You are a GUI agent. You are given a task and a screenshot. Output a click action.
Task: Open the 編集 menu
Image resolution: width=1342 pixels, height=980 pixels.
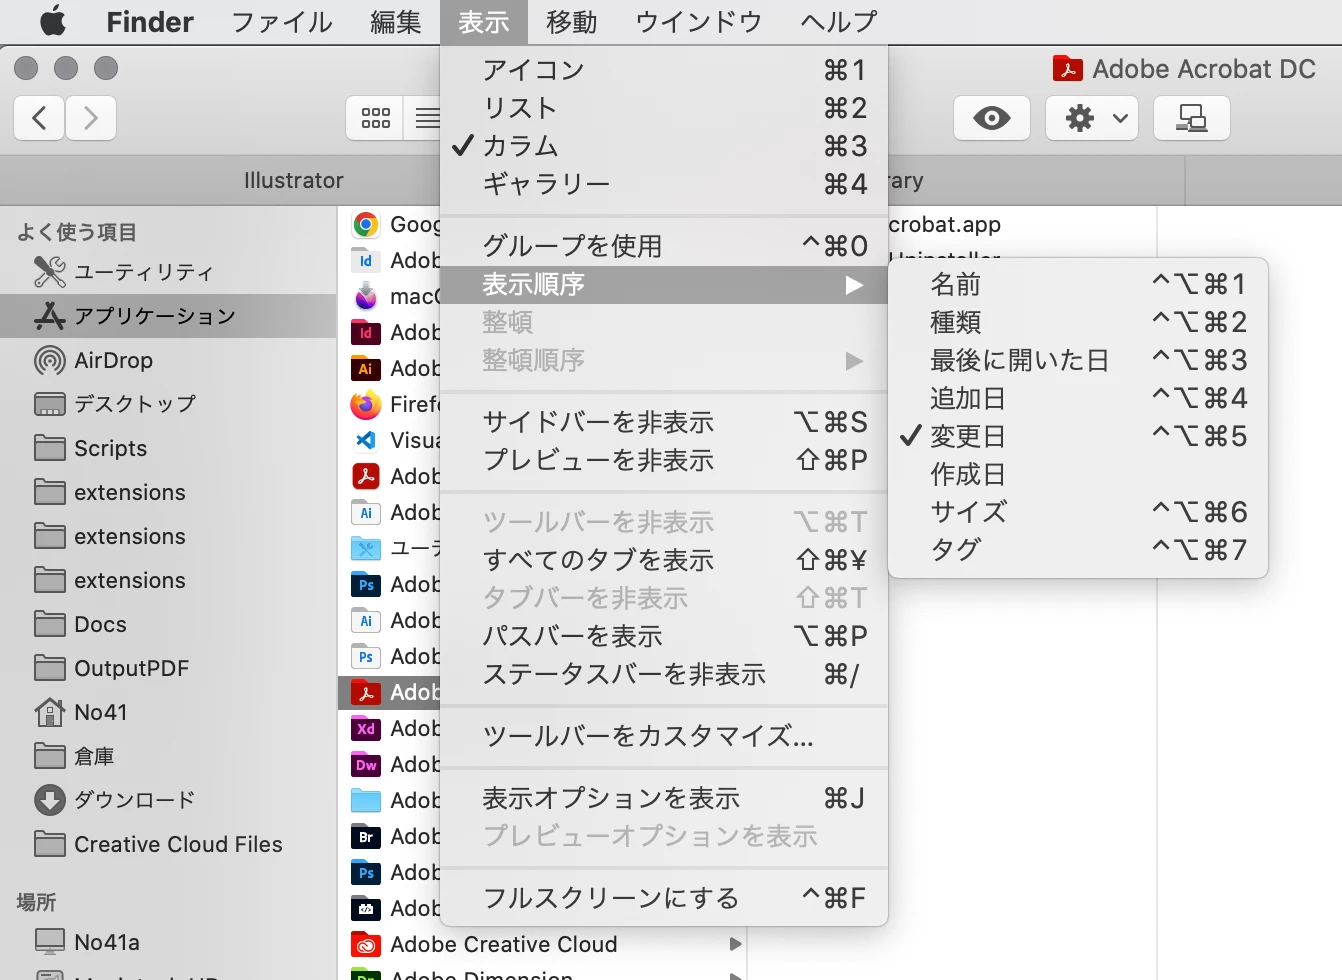pyautogui.click(x=396, y=21)
